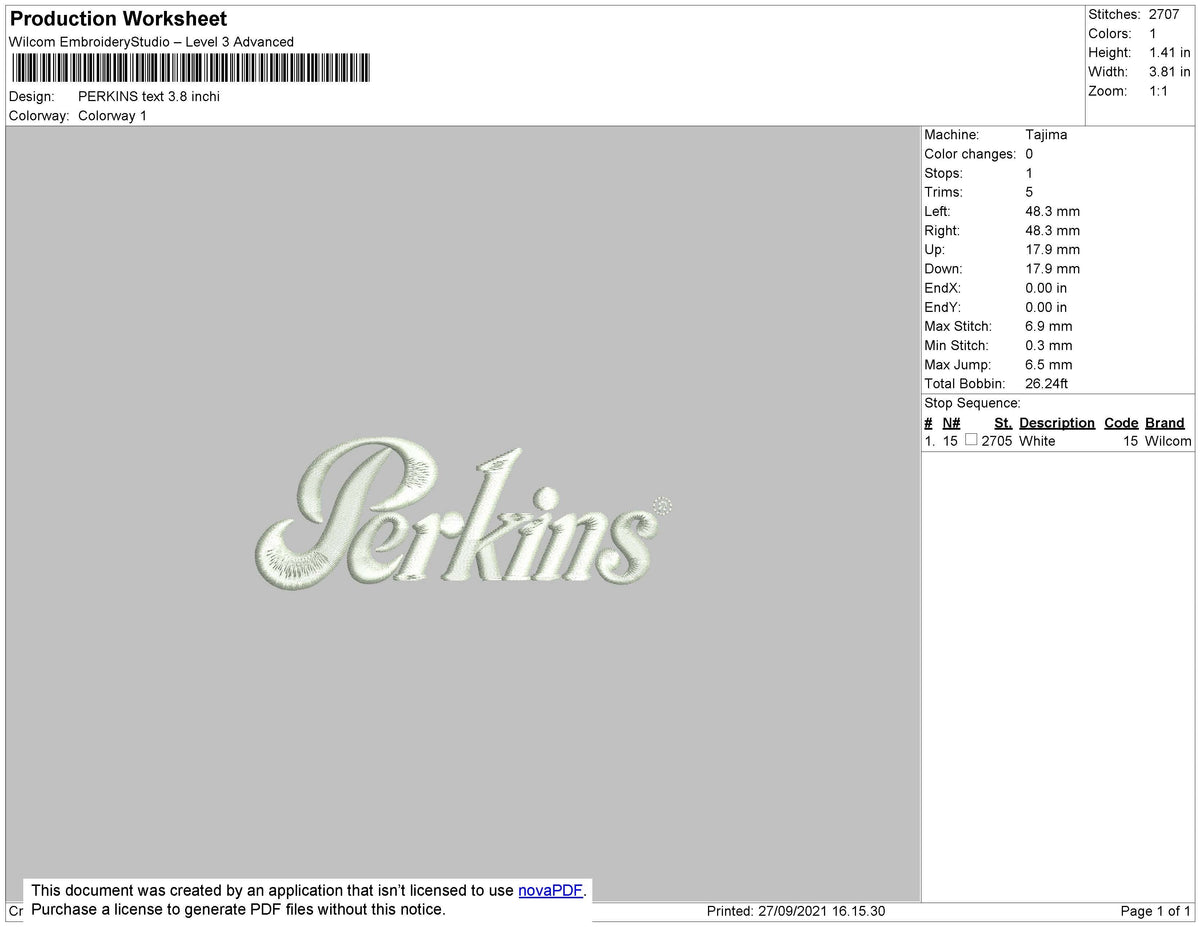Screen dimensions: 1200x927
Task: Click the 'Code' column header
Action: tap(1121, 423)
